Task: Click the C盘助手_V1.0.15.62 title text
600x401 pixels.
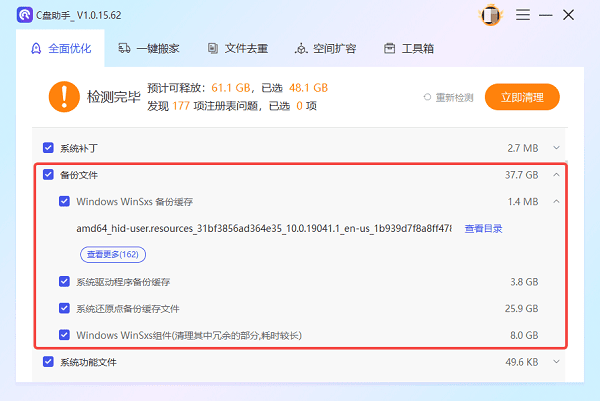Action: 79,15
